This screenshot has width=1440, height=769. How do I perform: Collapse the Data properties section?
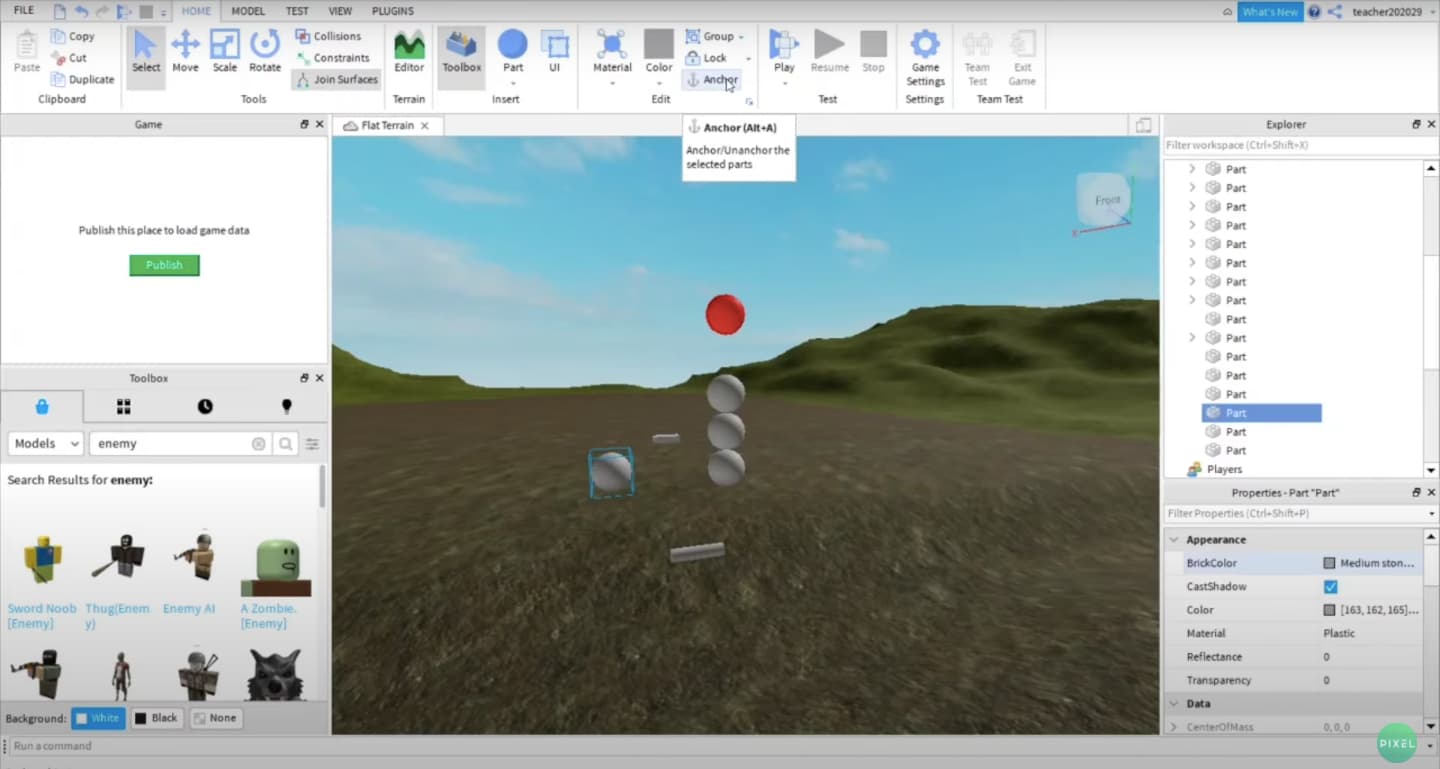(1175, 704)
